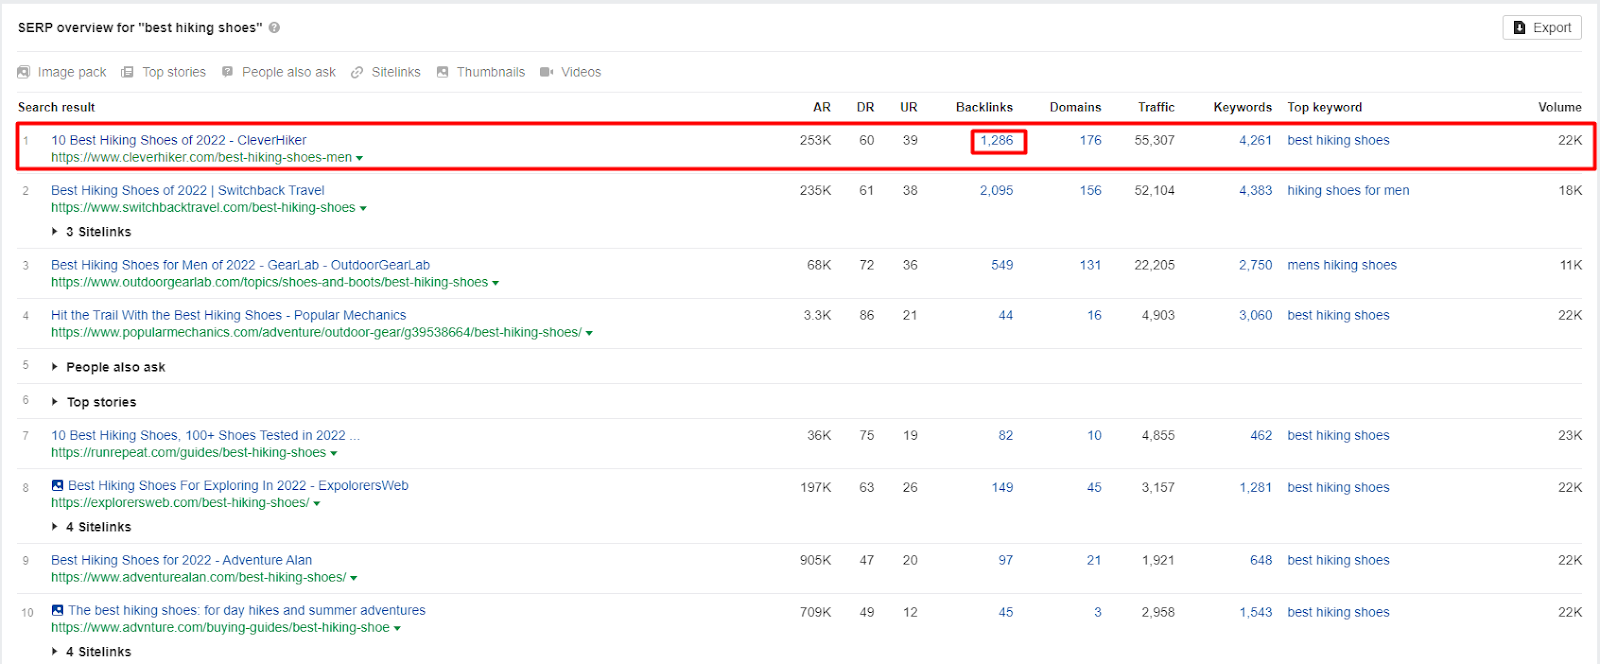The width and height of the screenshot is (1600, 664).
Task: Open advnture day hikes result title
Action: 247,610
